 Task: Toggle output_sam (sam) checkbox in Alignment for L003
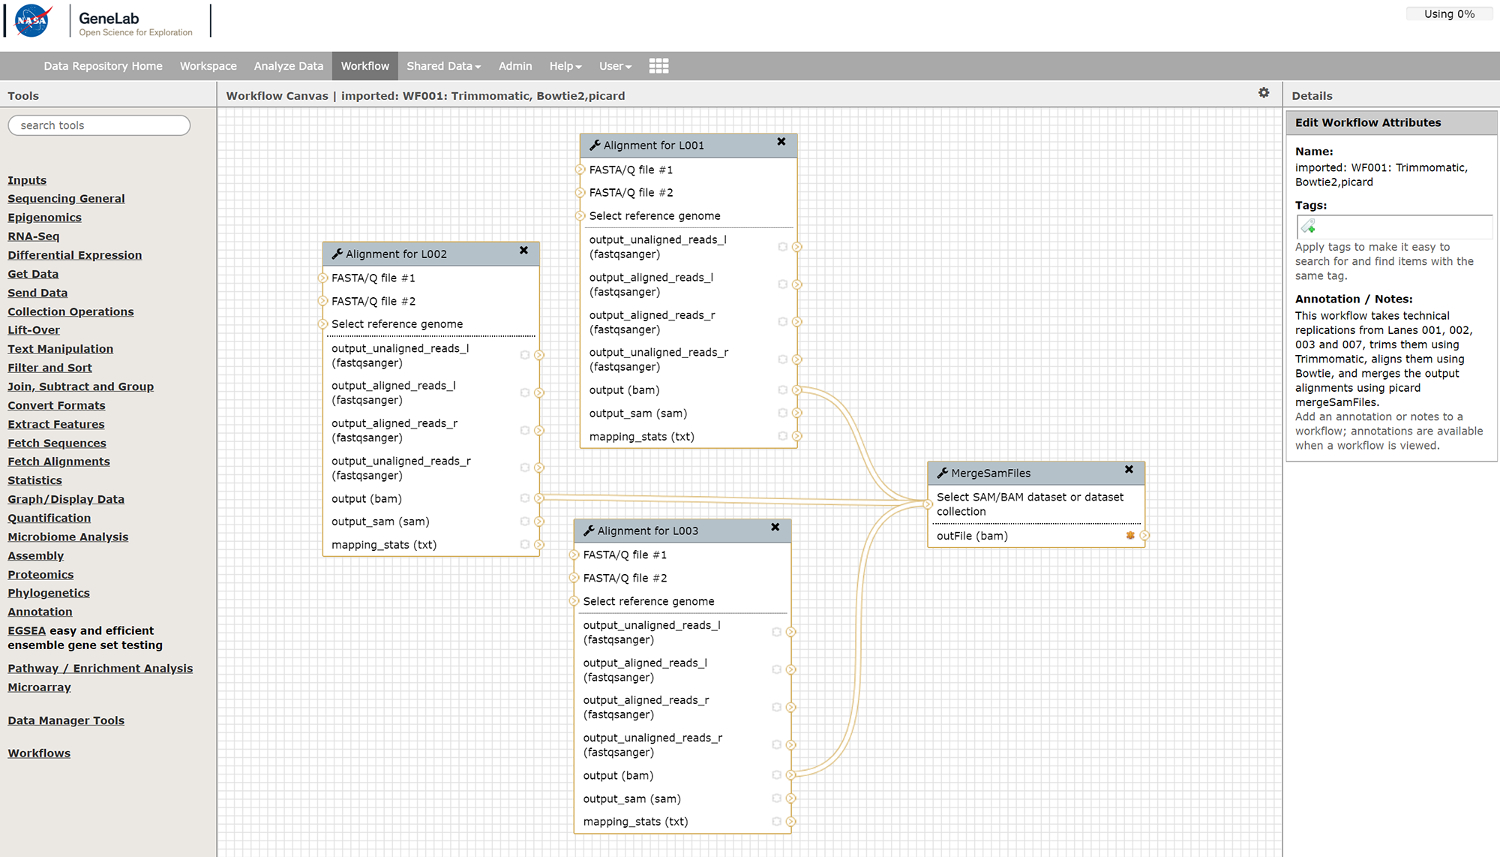click(776, 798)
